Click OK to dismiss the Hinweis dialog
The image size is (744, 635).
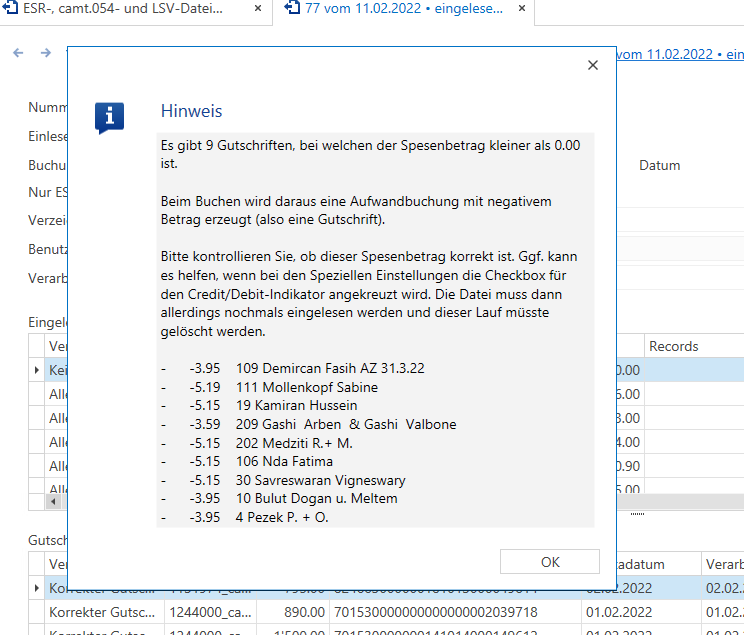click(x=549, y=562)
